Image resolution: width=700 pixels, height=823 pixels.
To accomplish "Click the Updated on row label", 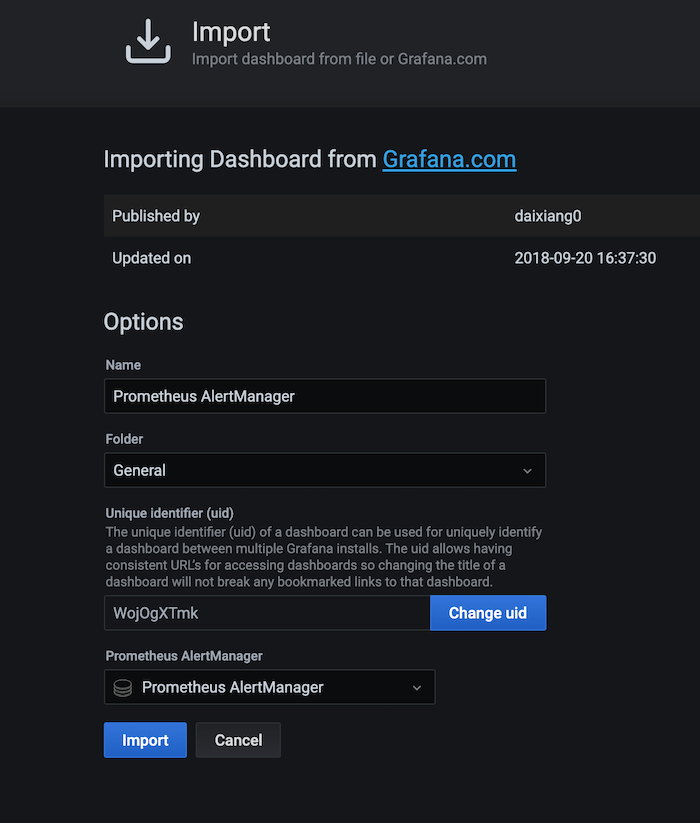I will tap(151, 258).
